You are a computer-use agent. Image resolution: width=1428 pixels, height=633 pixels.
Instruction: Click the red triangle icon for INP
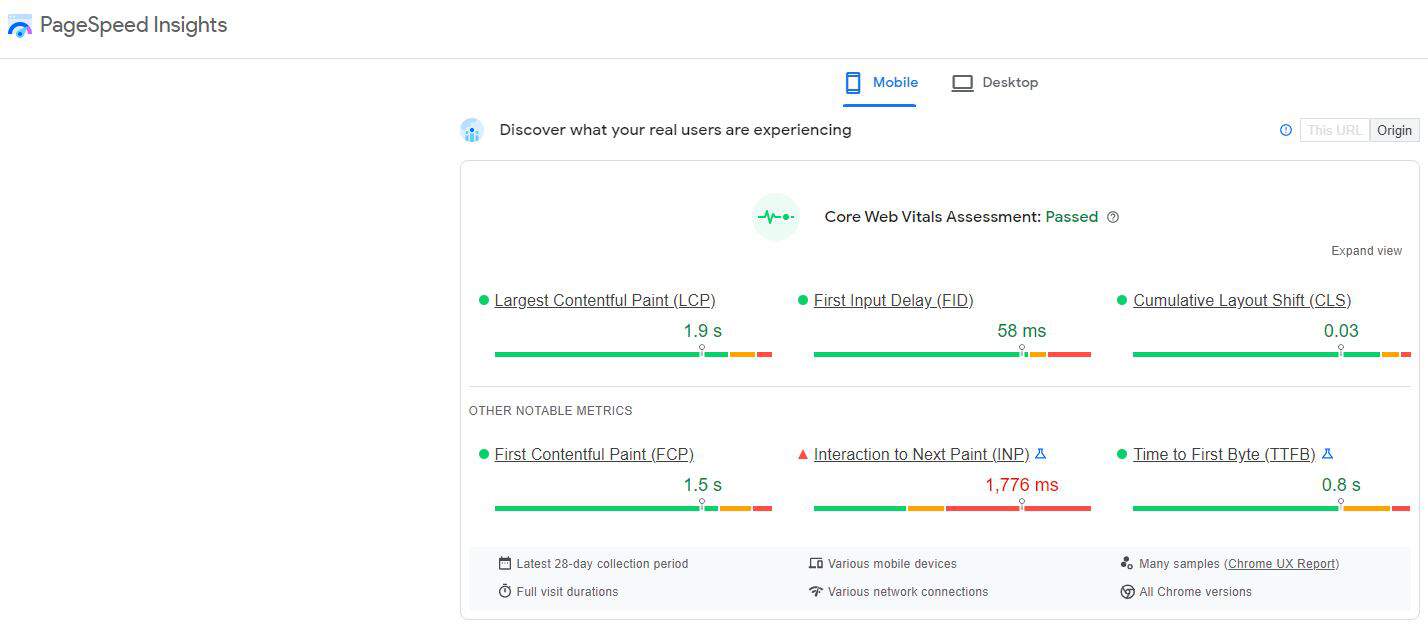(x=802, y=455)
